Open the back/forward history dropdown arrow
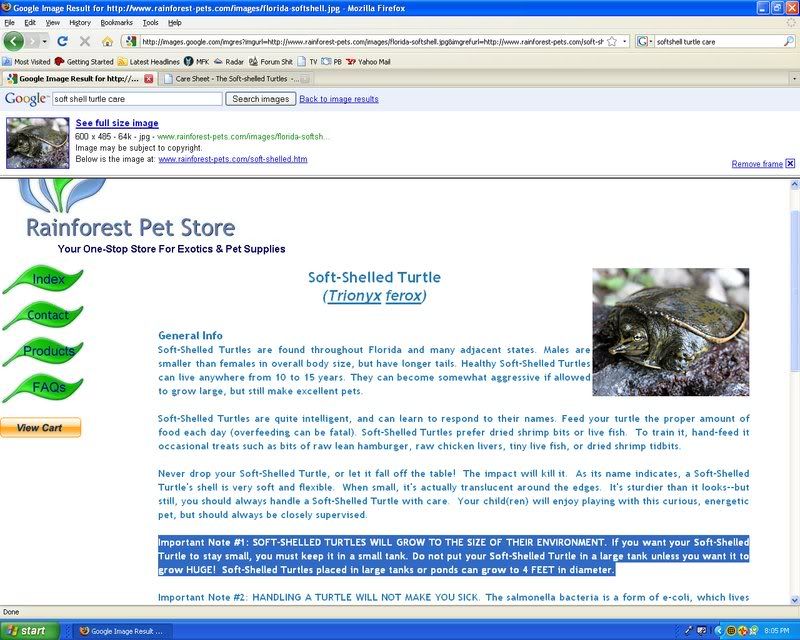This screenshot has width=800, height=640. [x=44, y=41]
